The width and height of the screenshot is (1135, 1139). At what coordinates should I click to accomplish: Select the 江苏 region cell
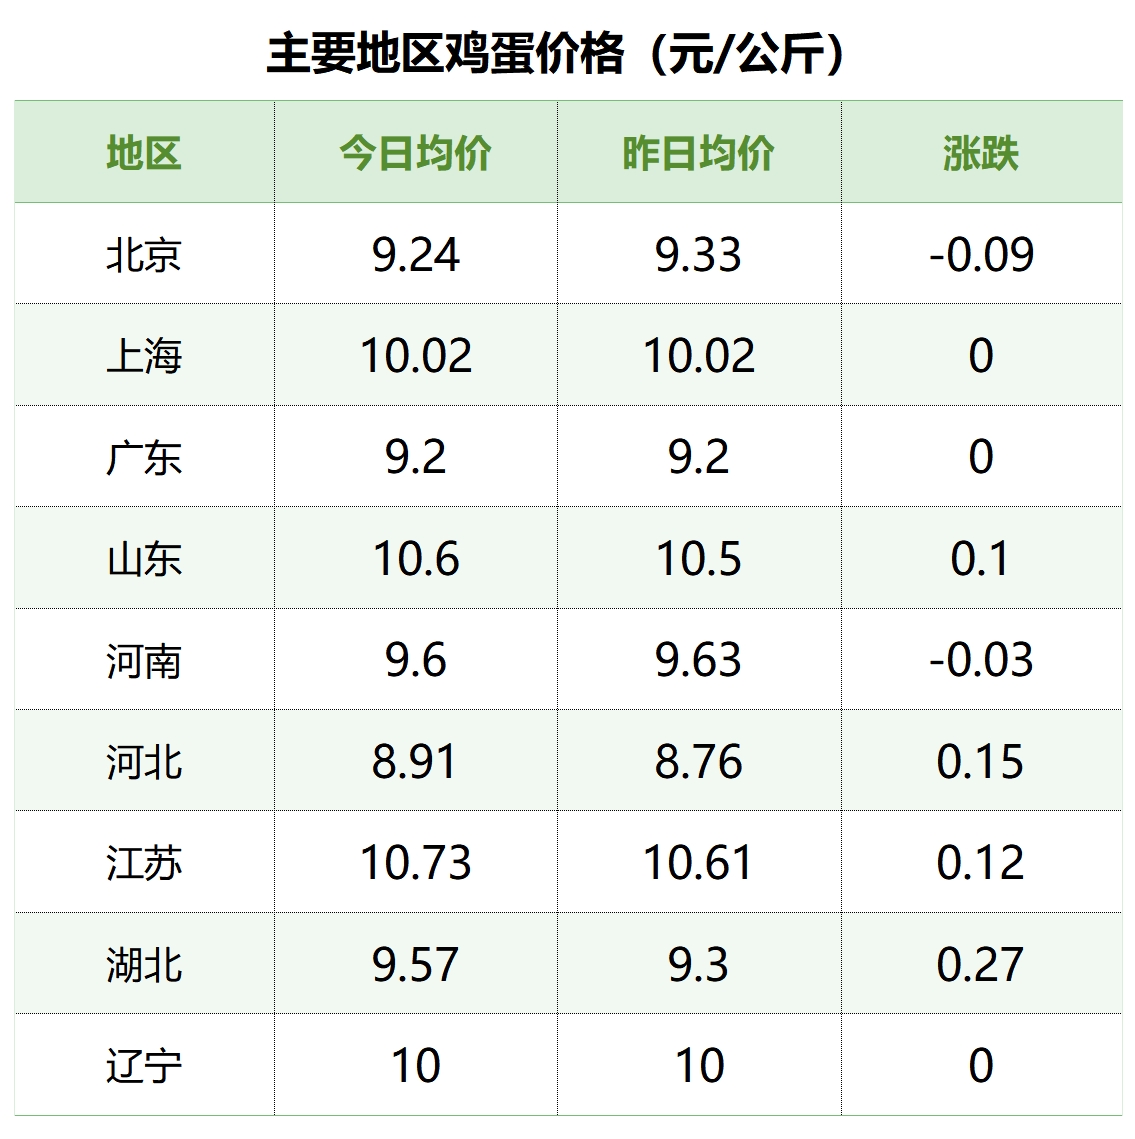tap(144, 863)
